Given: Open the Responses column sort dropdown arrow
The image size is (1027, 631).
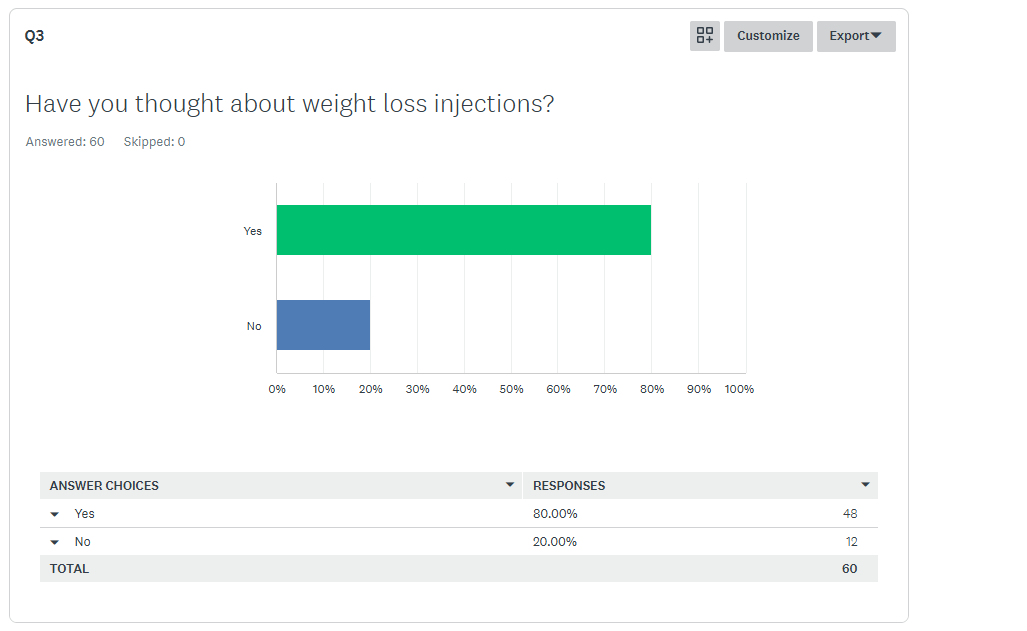Looking at the screenshot, I should pos(865,485).
